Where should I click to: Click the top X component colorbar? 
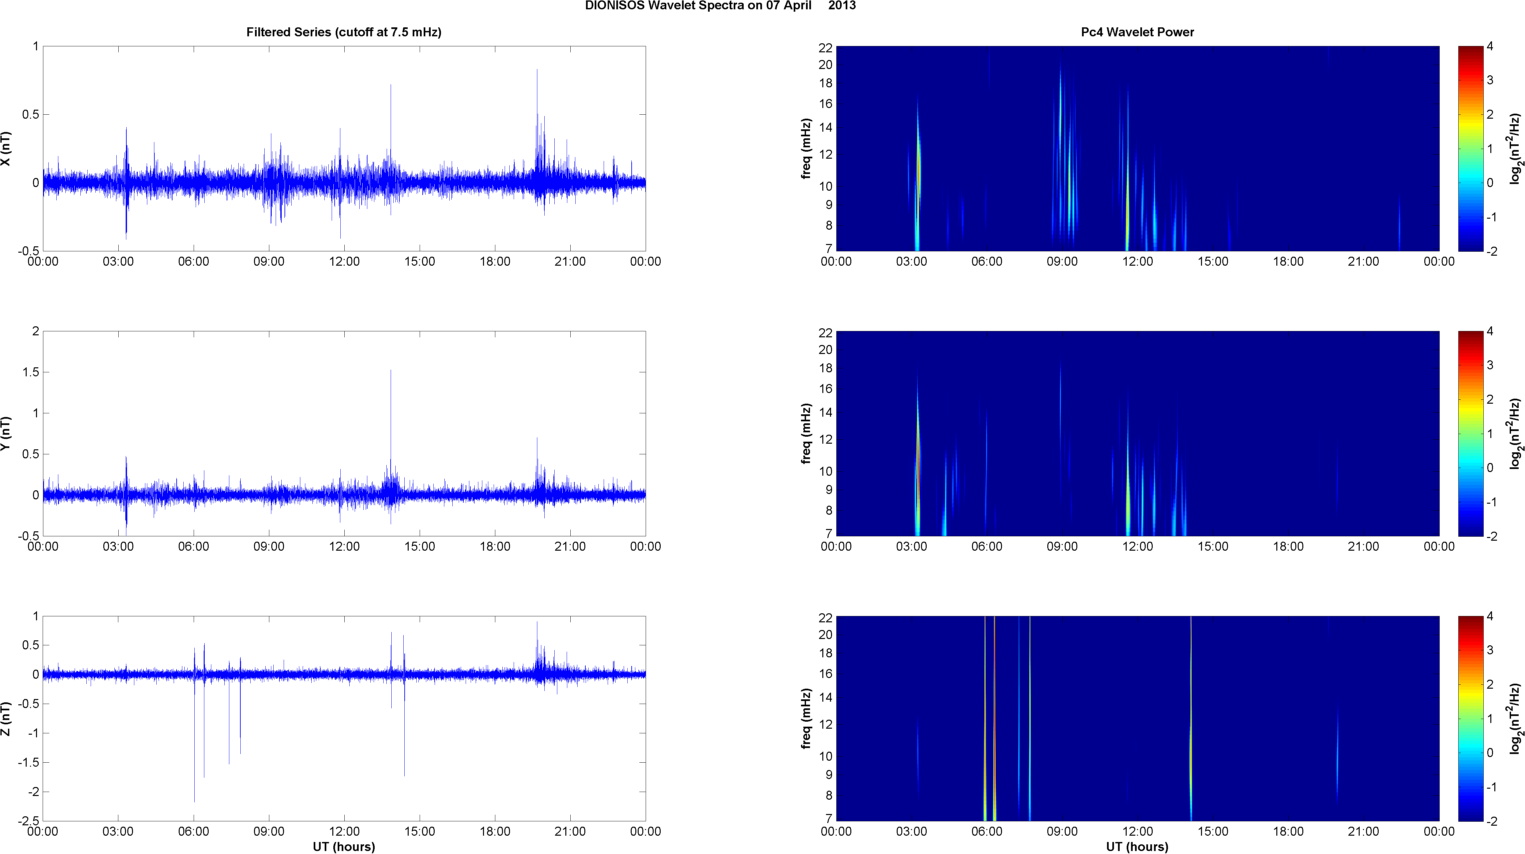point(1469,148)
